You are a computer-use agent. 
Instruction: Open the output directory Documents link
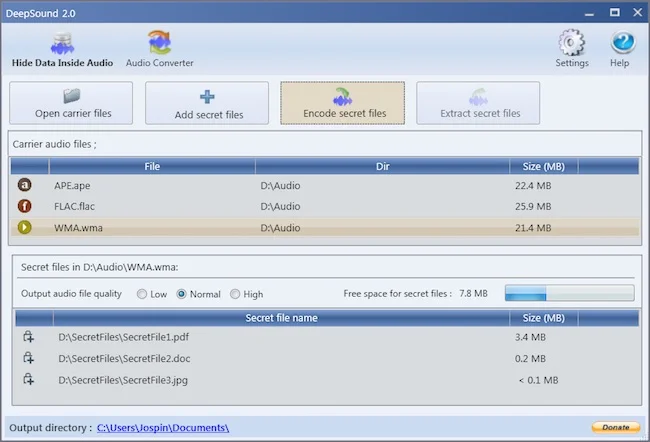(x=163, y=428)
